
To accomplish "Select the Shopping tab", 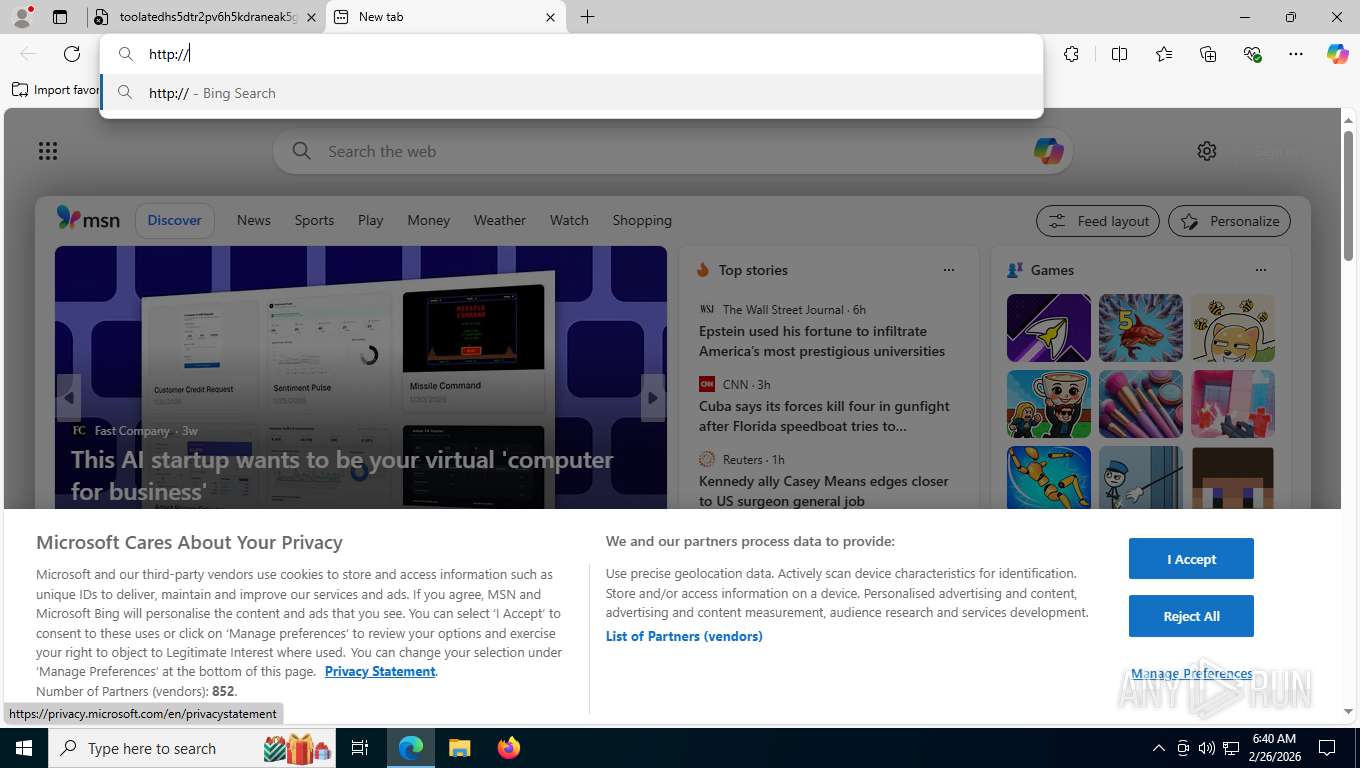I will (642, 220).
